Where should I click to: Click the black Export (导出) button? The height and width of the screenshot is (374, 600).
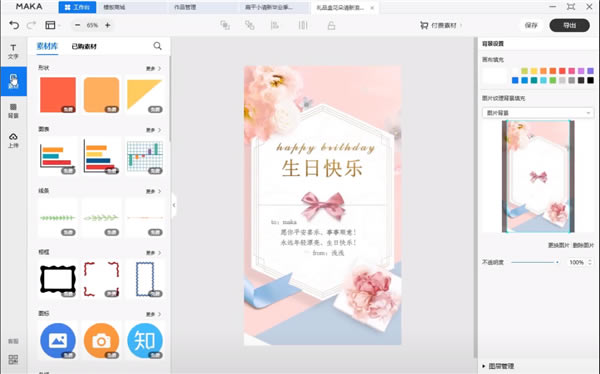(569, 25)
